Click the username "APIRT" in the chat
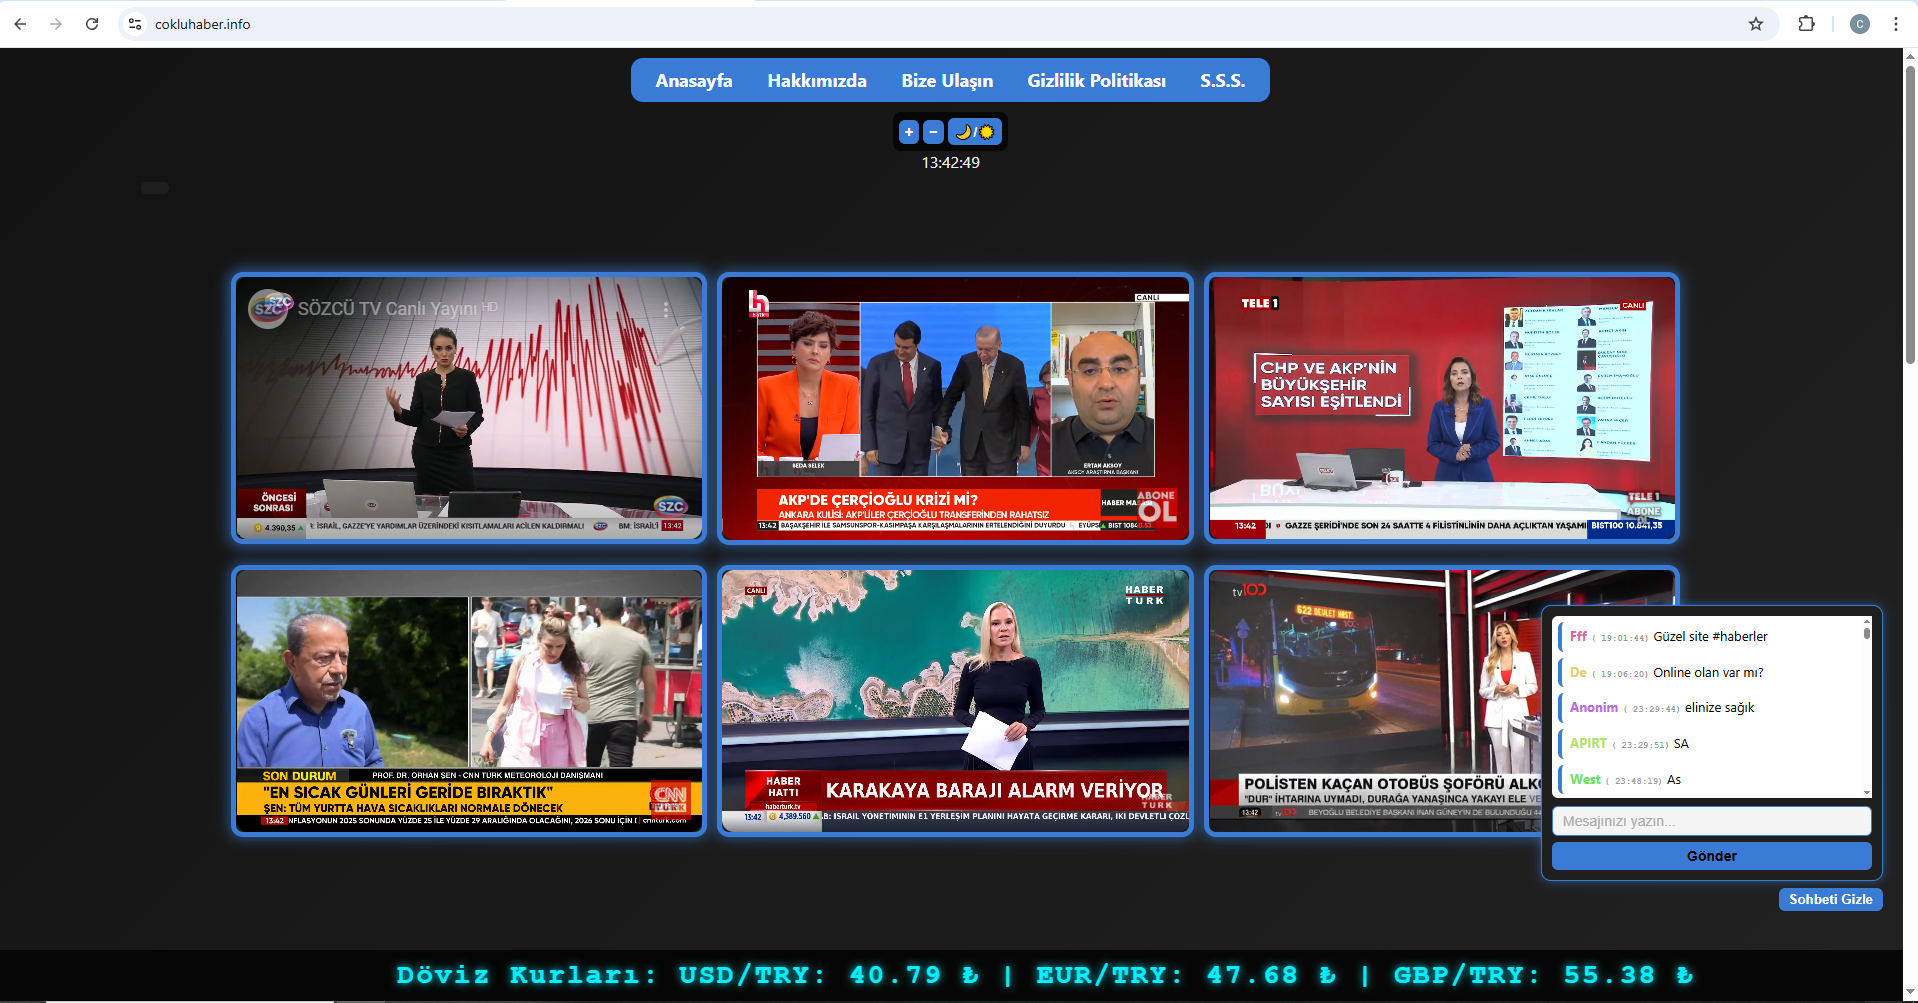 1588,743
